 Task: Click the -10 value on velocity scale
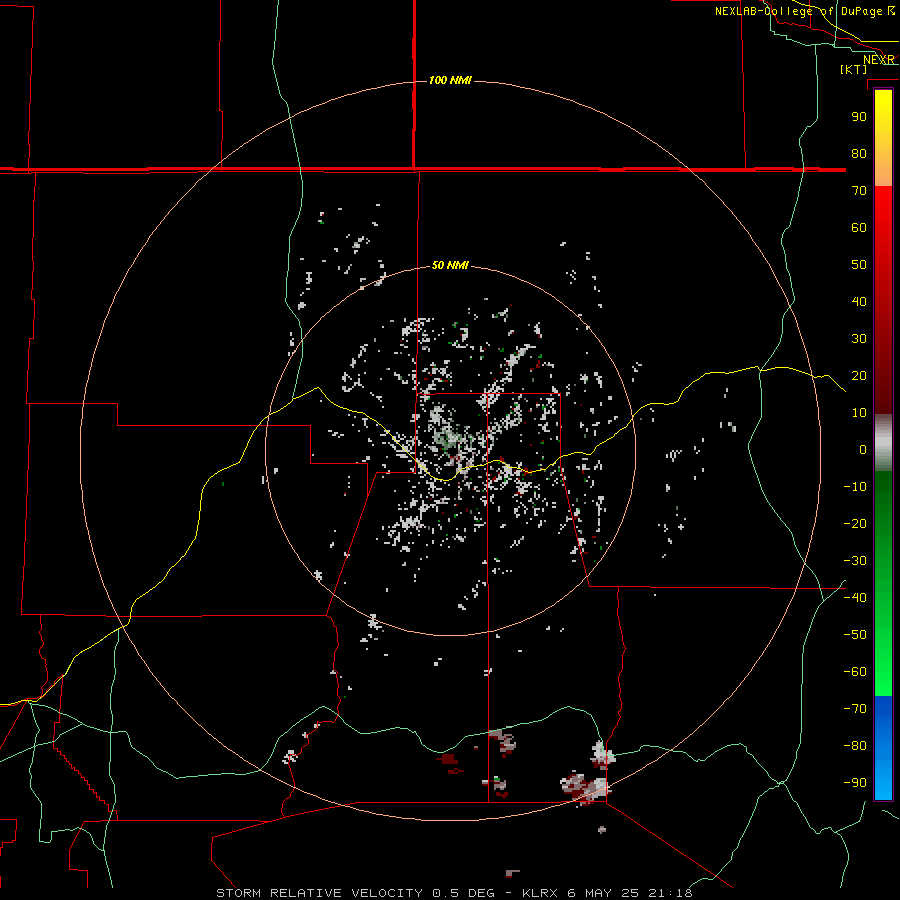[x=855, y=487]
